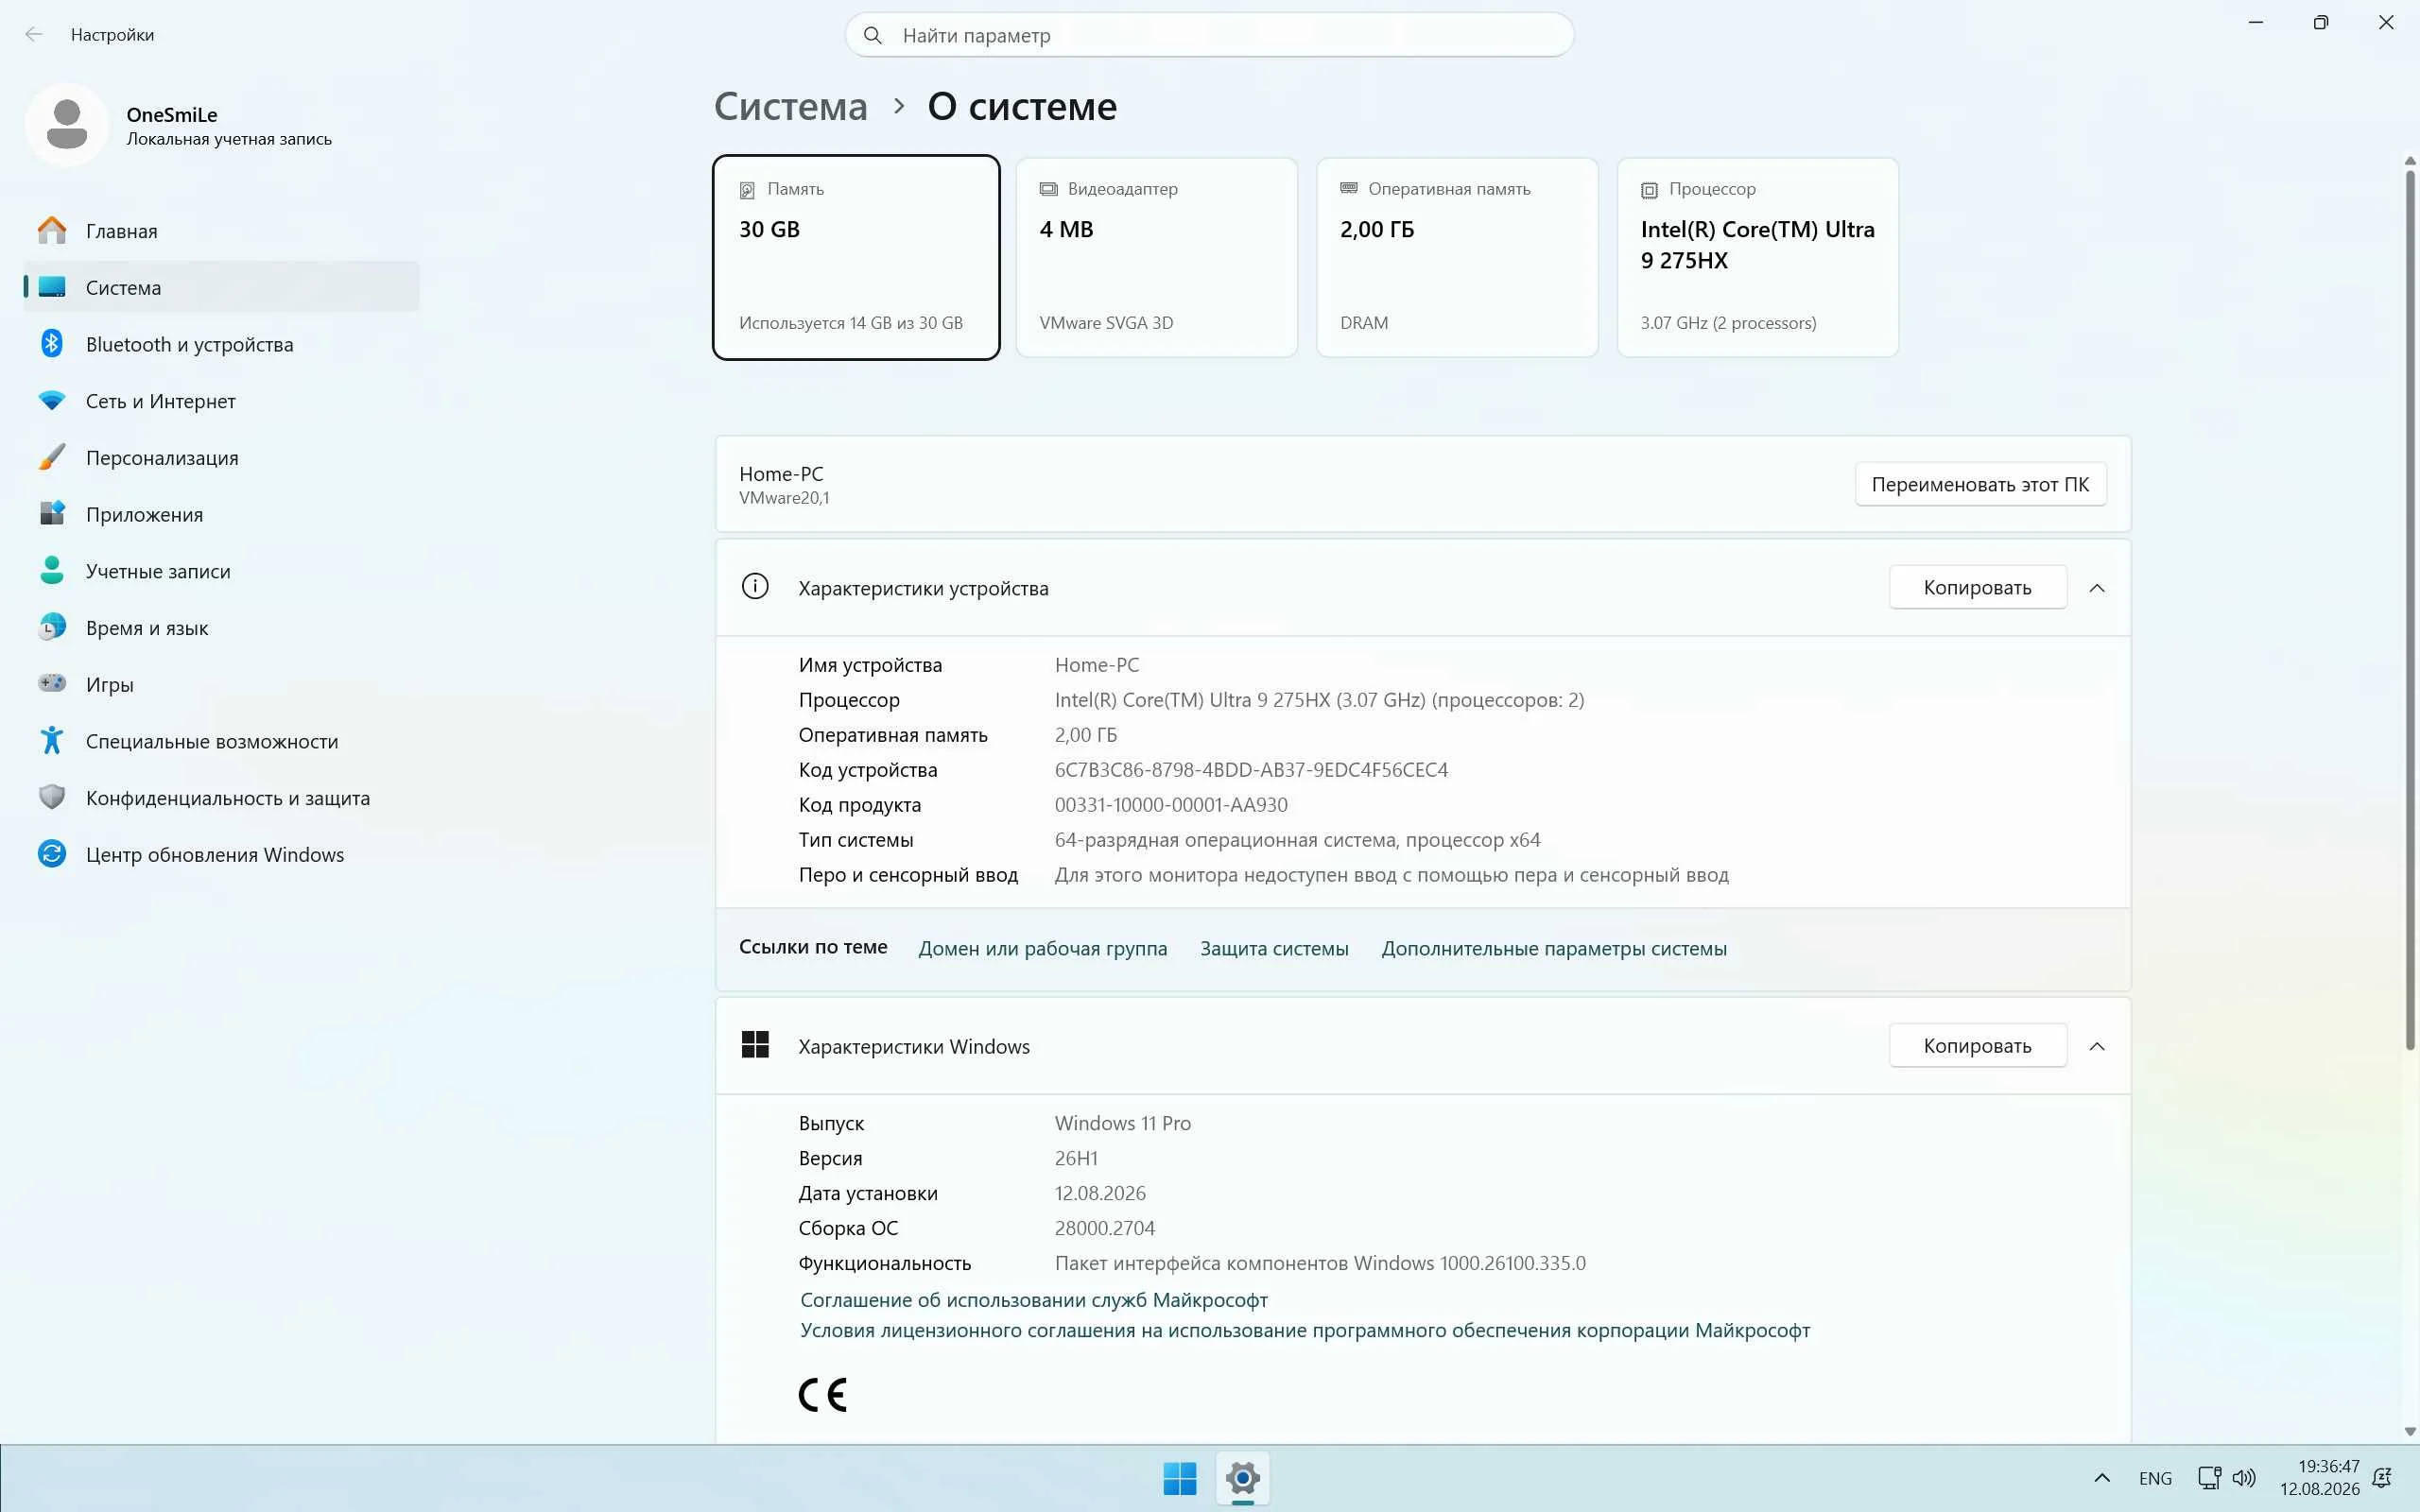The image size is (2420, 1512).
Task: Go to Сеть и Интернет settings
Action: pos(221,401)
